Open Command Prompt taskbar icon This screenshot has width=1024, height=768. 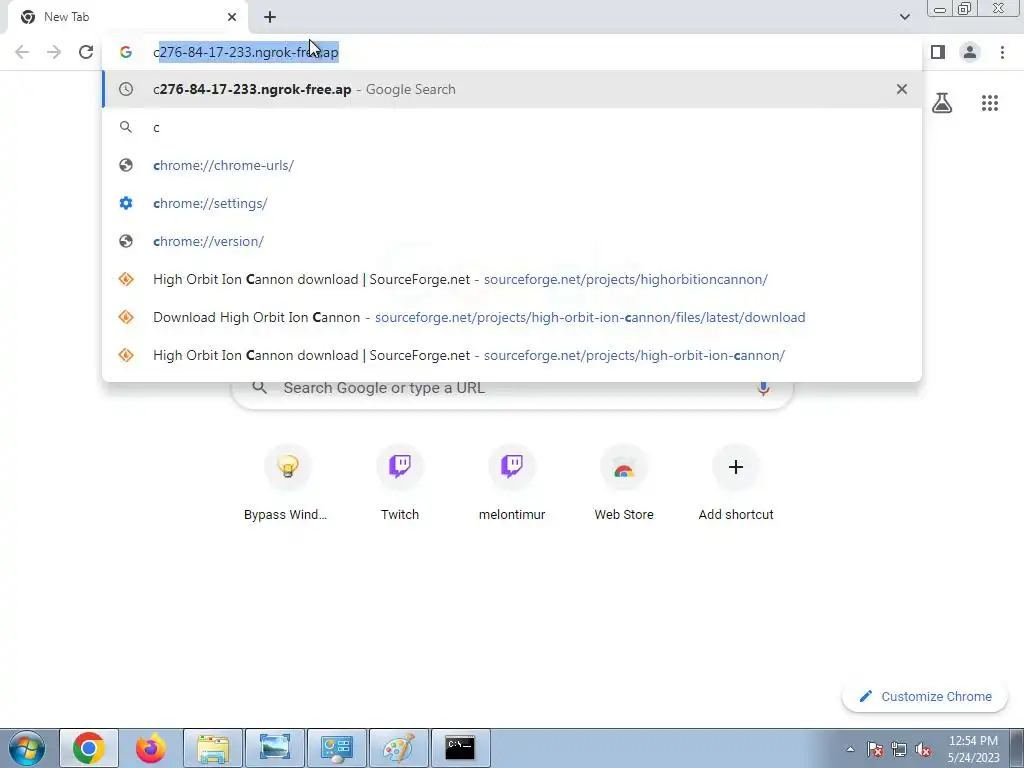click(461, 748)
